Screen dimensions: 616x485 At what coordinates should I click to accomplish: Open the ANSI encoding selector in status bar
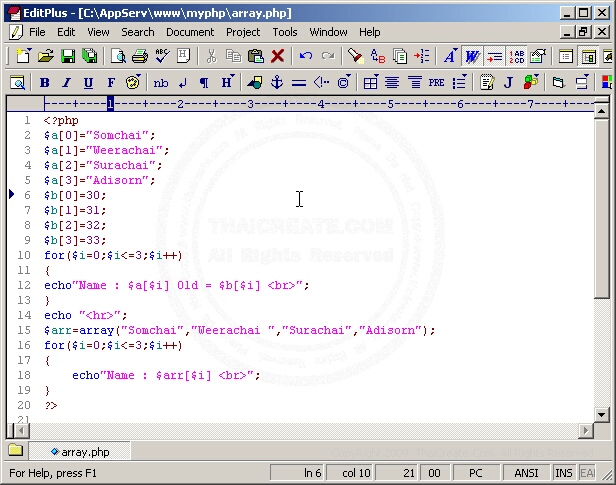click(x=527, y=473)
